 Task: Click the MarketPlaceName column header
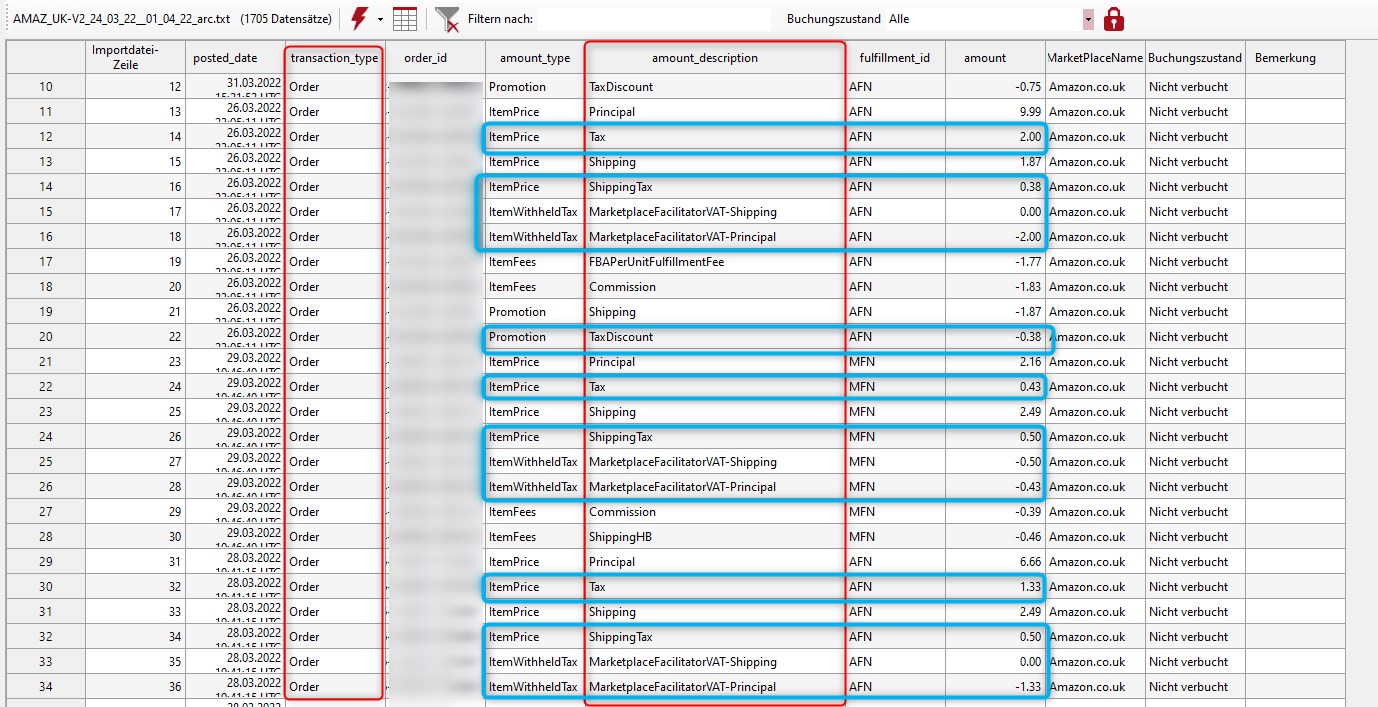click(x=1094, y=57)
